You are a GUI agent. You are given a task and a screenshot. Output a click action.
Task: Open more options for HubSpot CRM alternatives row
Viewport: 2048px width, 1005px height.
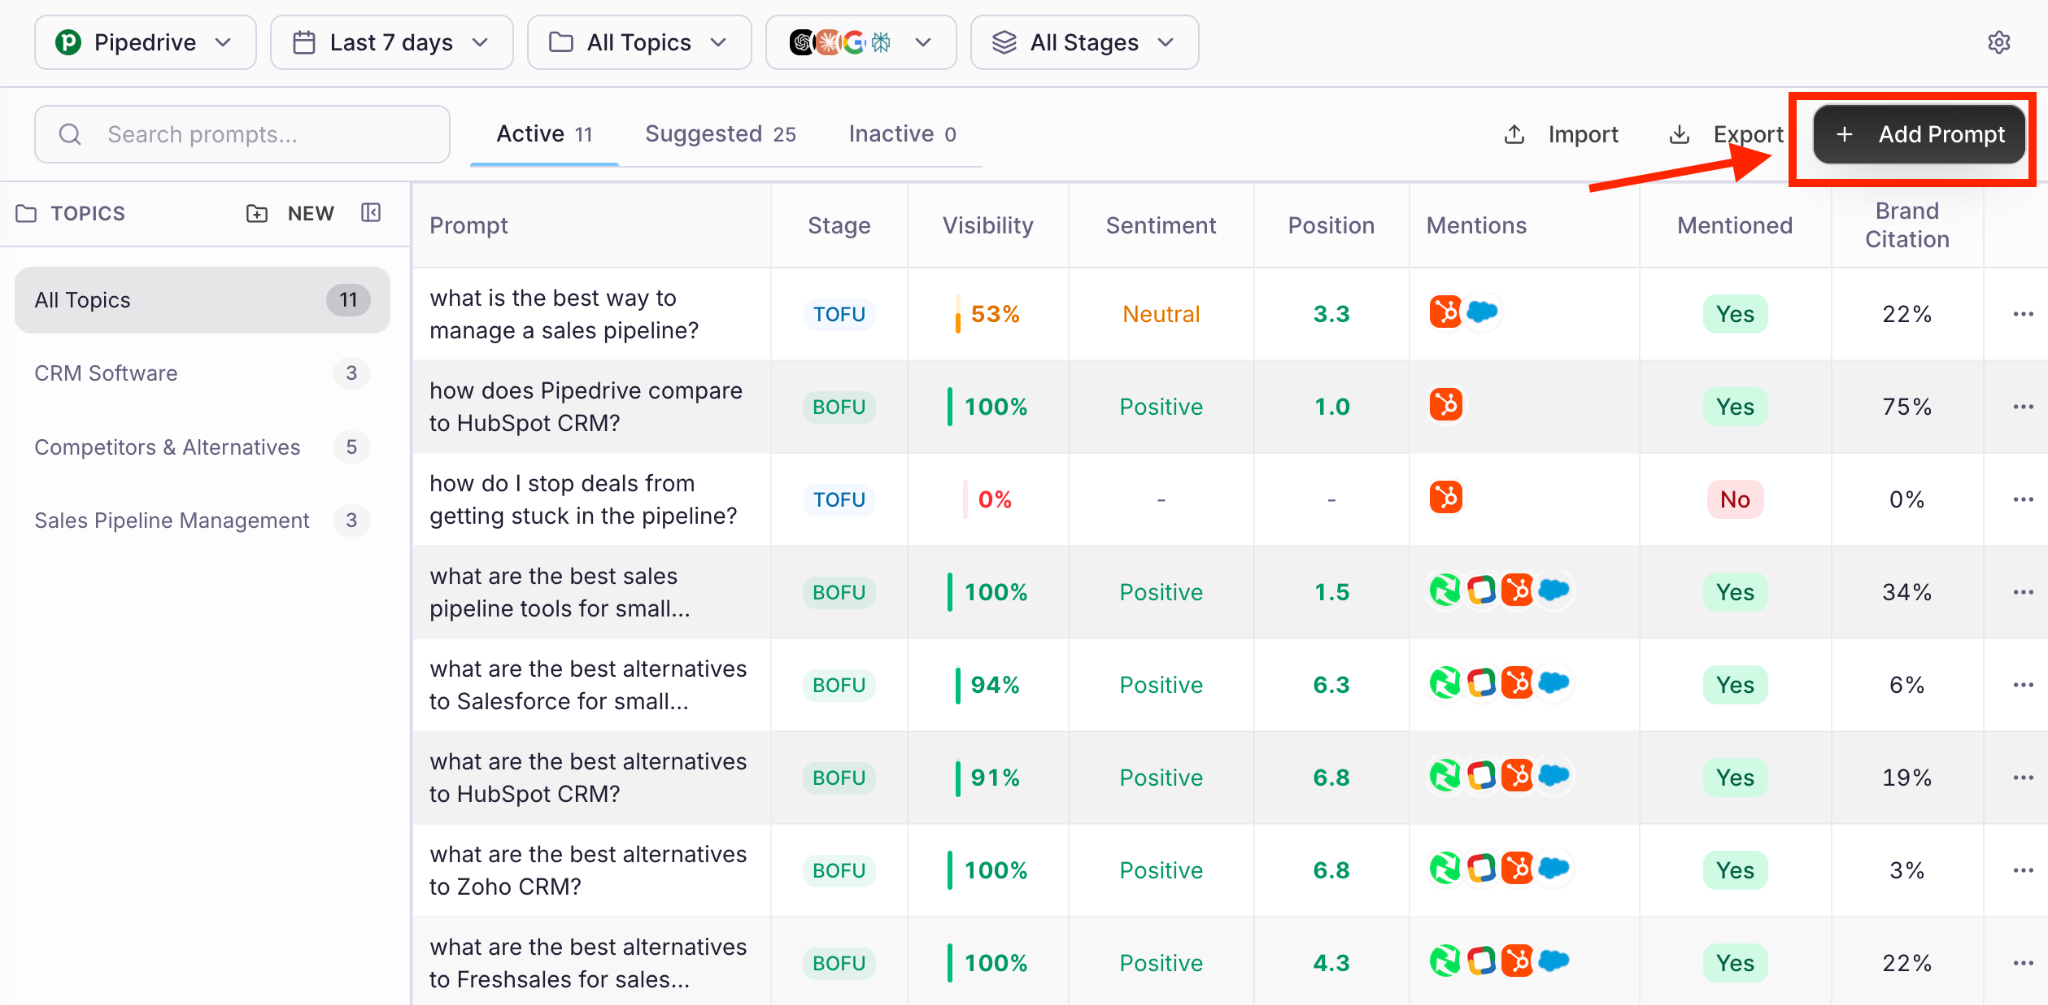coord(2023,777)
